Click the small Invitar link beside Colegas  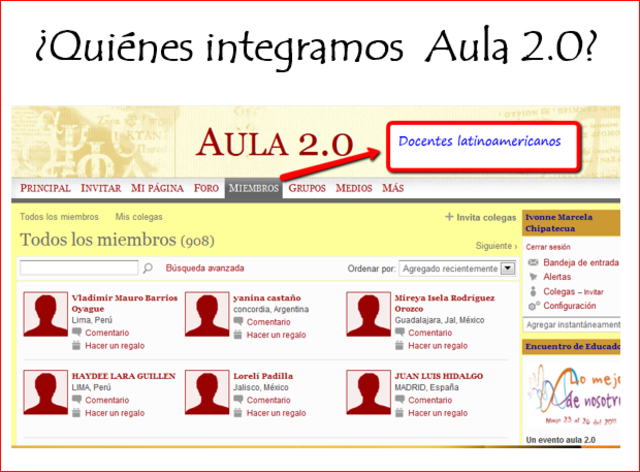[593, 292]
